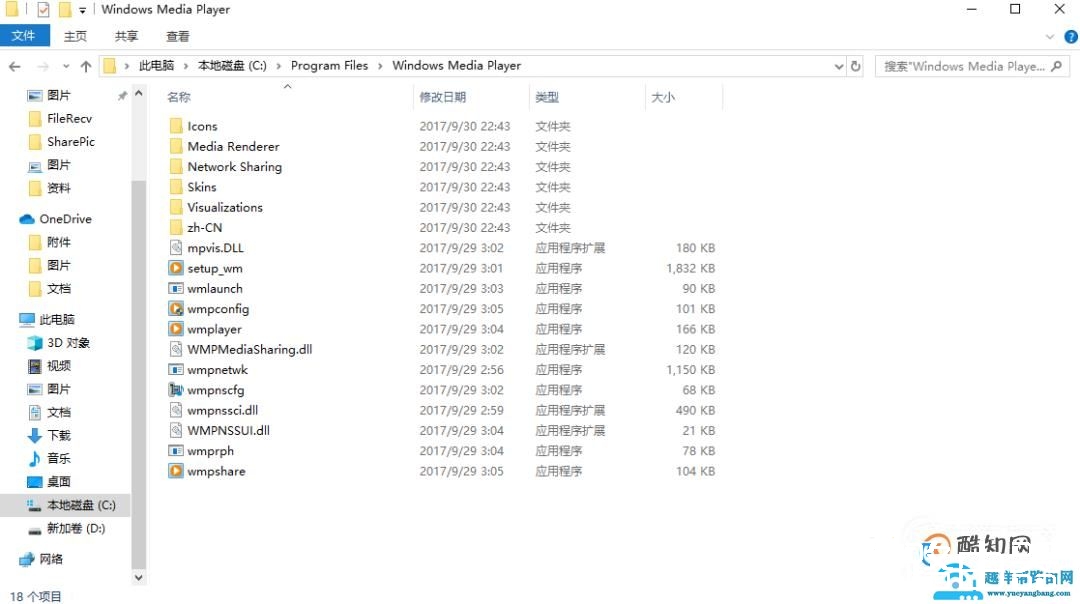This screenshot has height=604, width=1080.
Task: Switch to the 查看 ribbon tab
Action: click(177, 36)
